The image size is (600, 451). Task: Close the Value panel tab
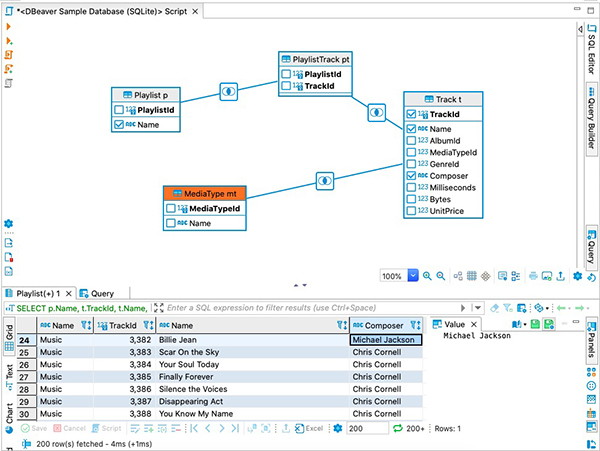click(474, 324)
